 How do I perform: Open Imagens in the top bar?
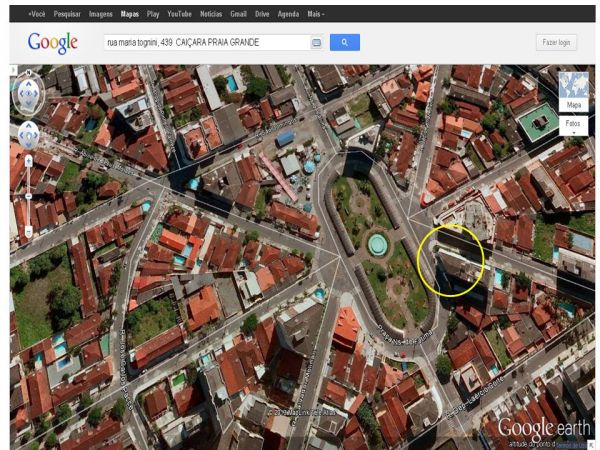(101, 14)
